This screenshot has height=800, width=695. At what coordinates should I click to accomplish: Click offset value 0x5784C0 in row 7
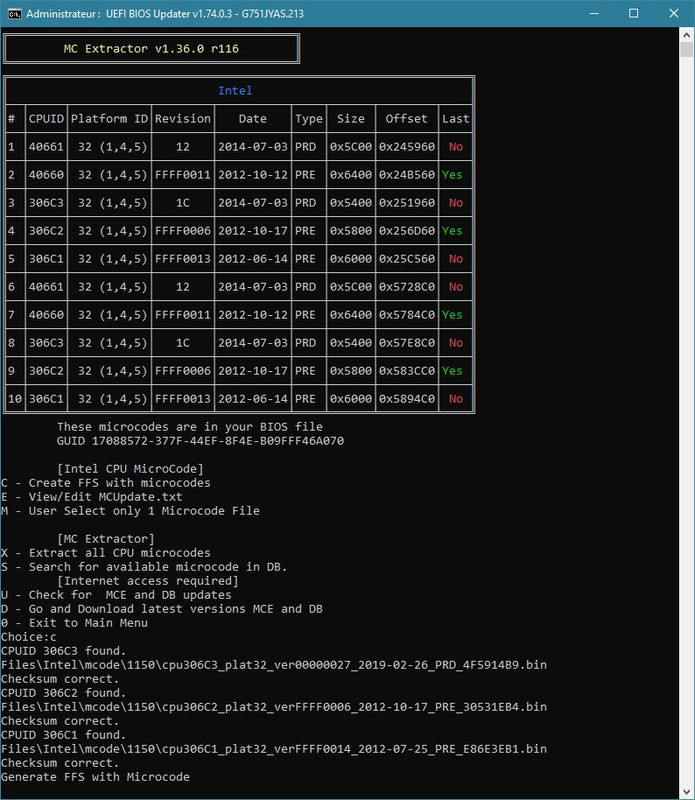click(x=407, y=315)
